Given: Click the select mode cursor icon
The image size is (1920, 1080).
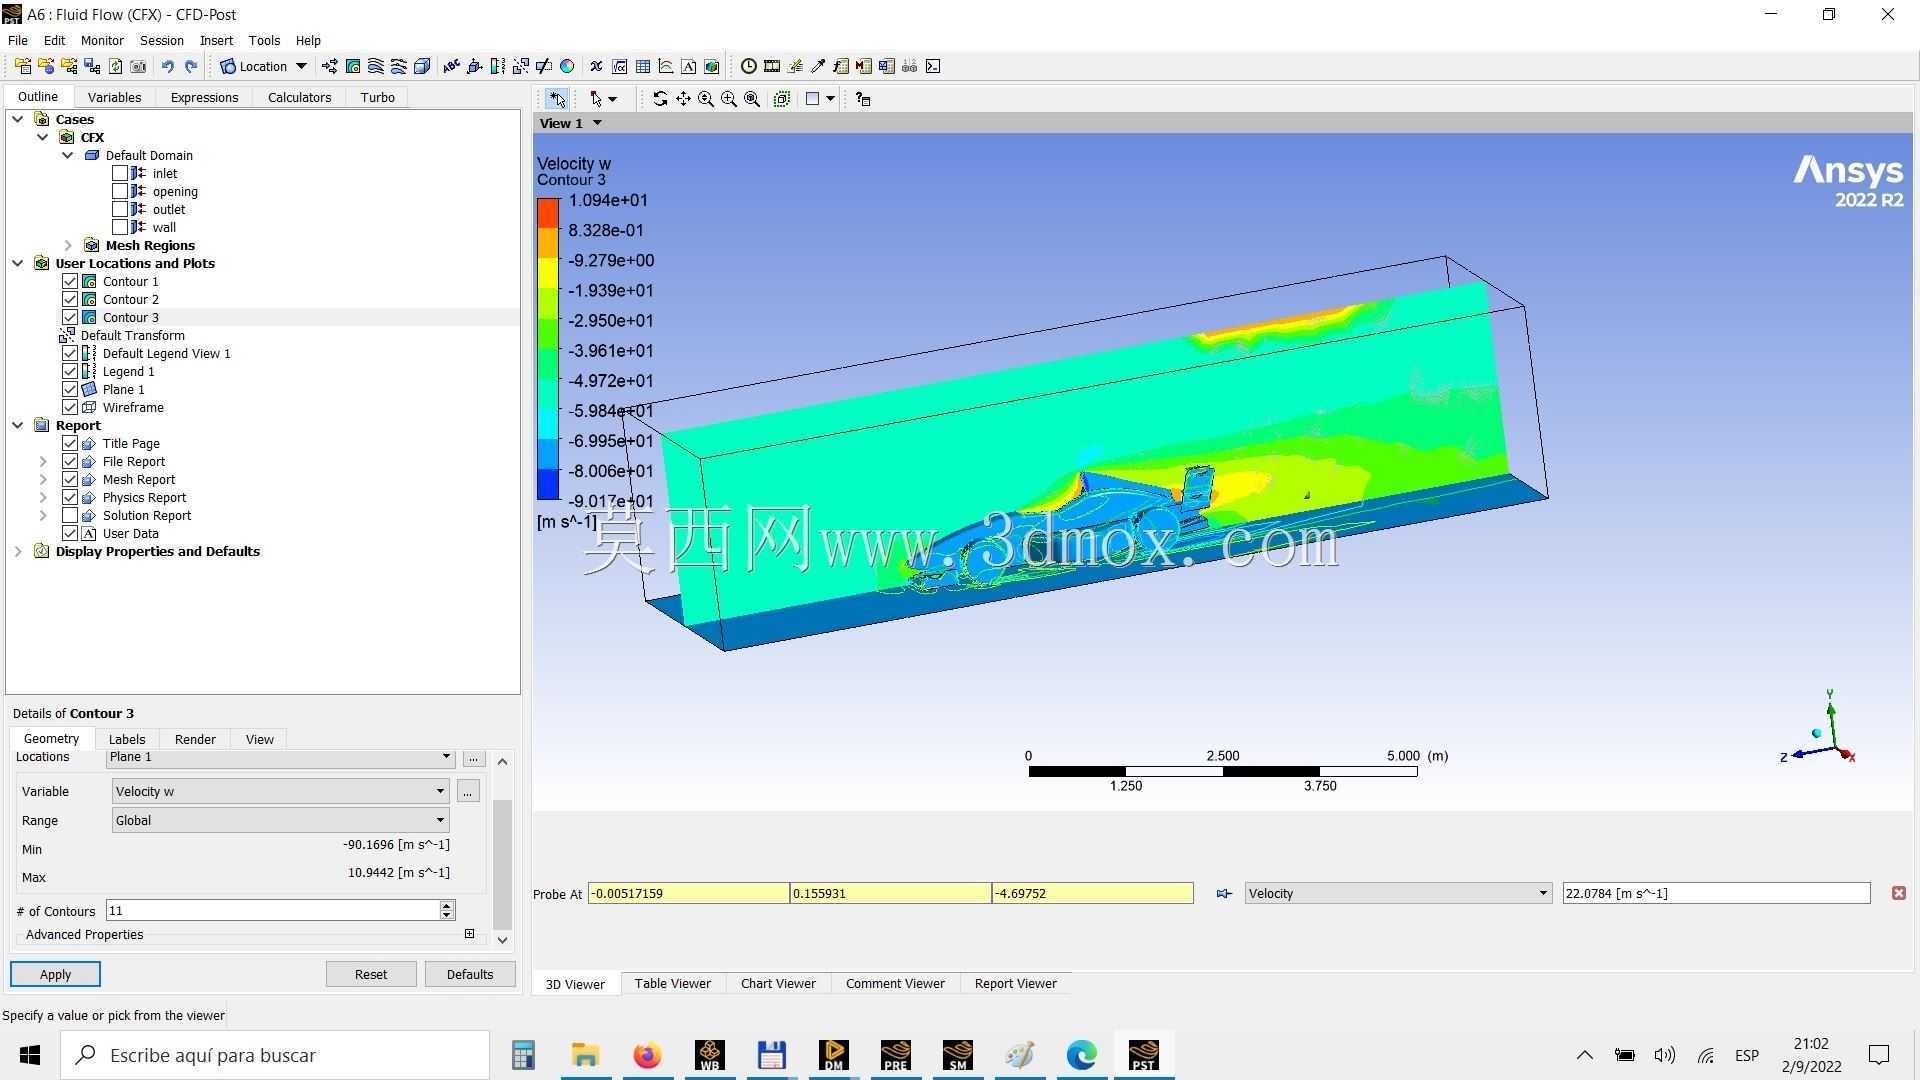Looking at the screenshot, I should point(557,99).
